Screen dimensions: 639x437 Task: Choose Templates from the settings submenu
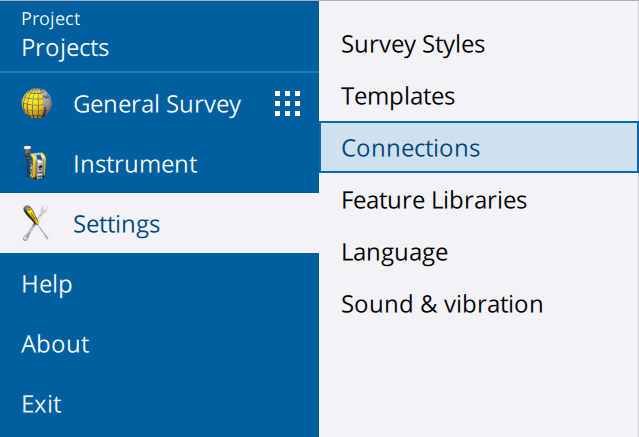click(398, 97)
